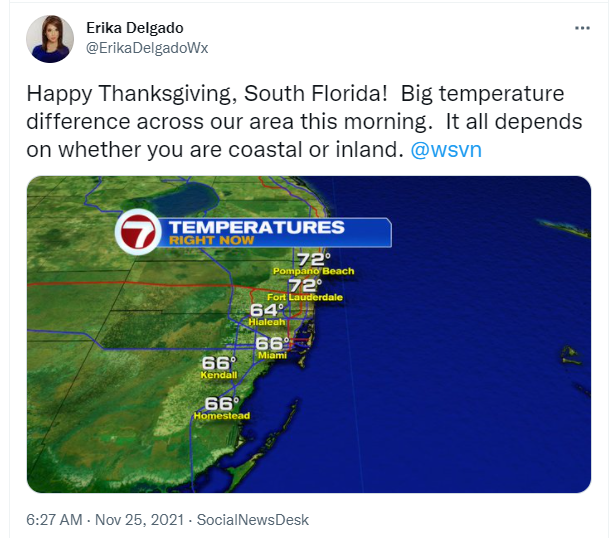
Task: Click the 66° Miami temperature label
Action: (273, 348)
